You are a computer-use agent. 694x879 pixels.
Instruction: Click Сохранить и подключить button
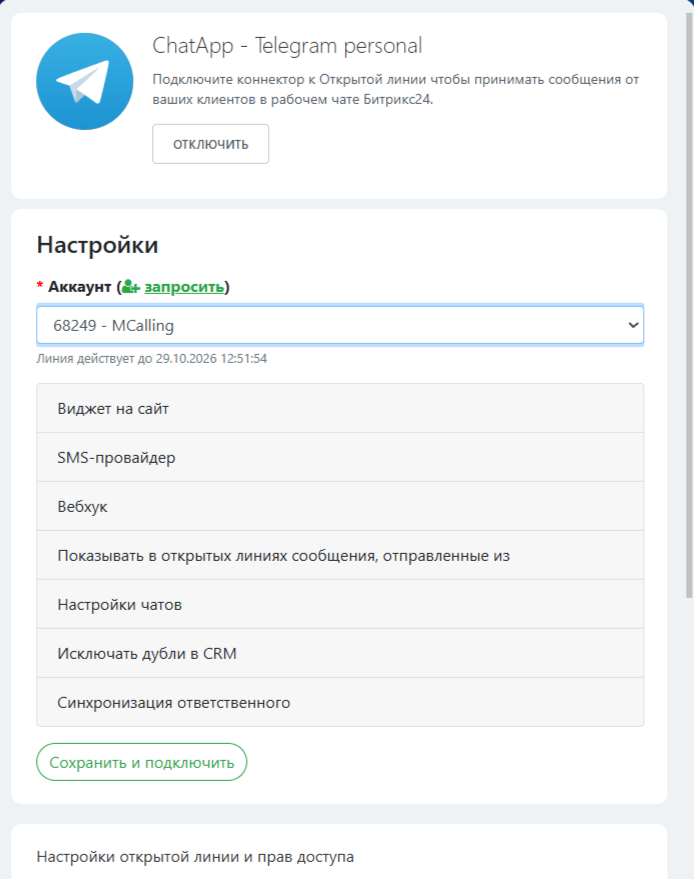tap(141, 762)
